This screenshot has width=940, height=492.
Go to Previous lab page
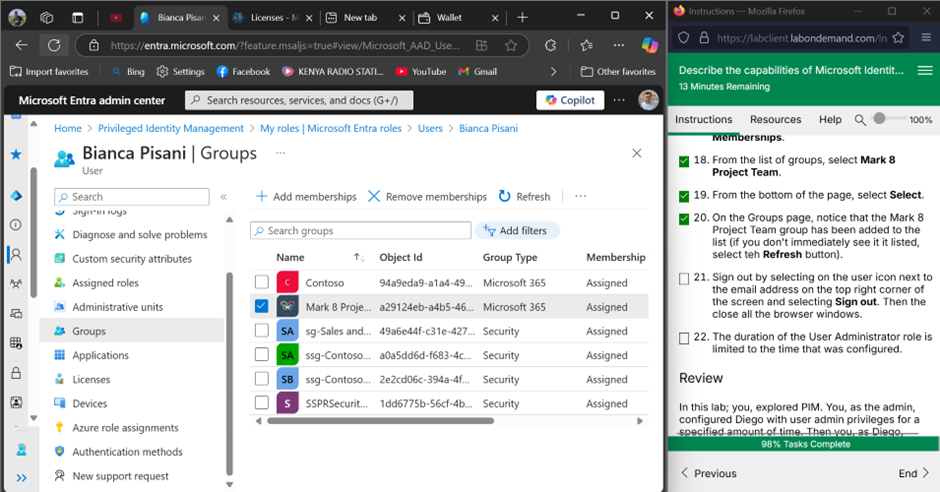click(708, 473)
